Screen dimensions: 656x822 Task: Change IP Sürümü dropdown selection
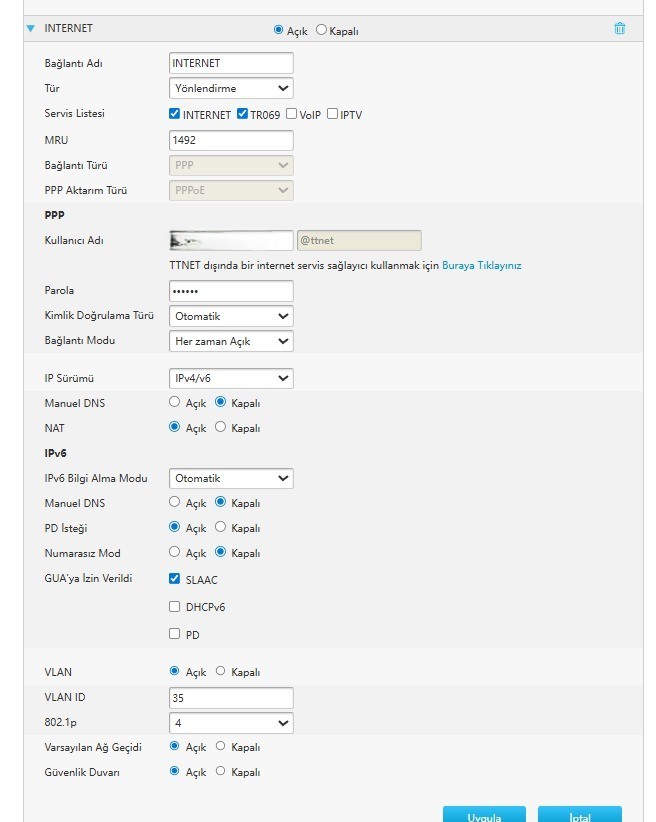click(x=231, y=378)
